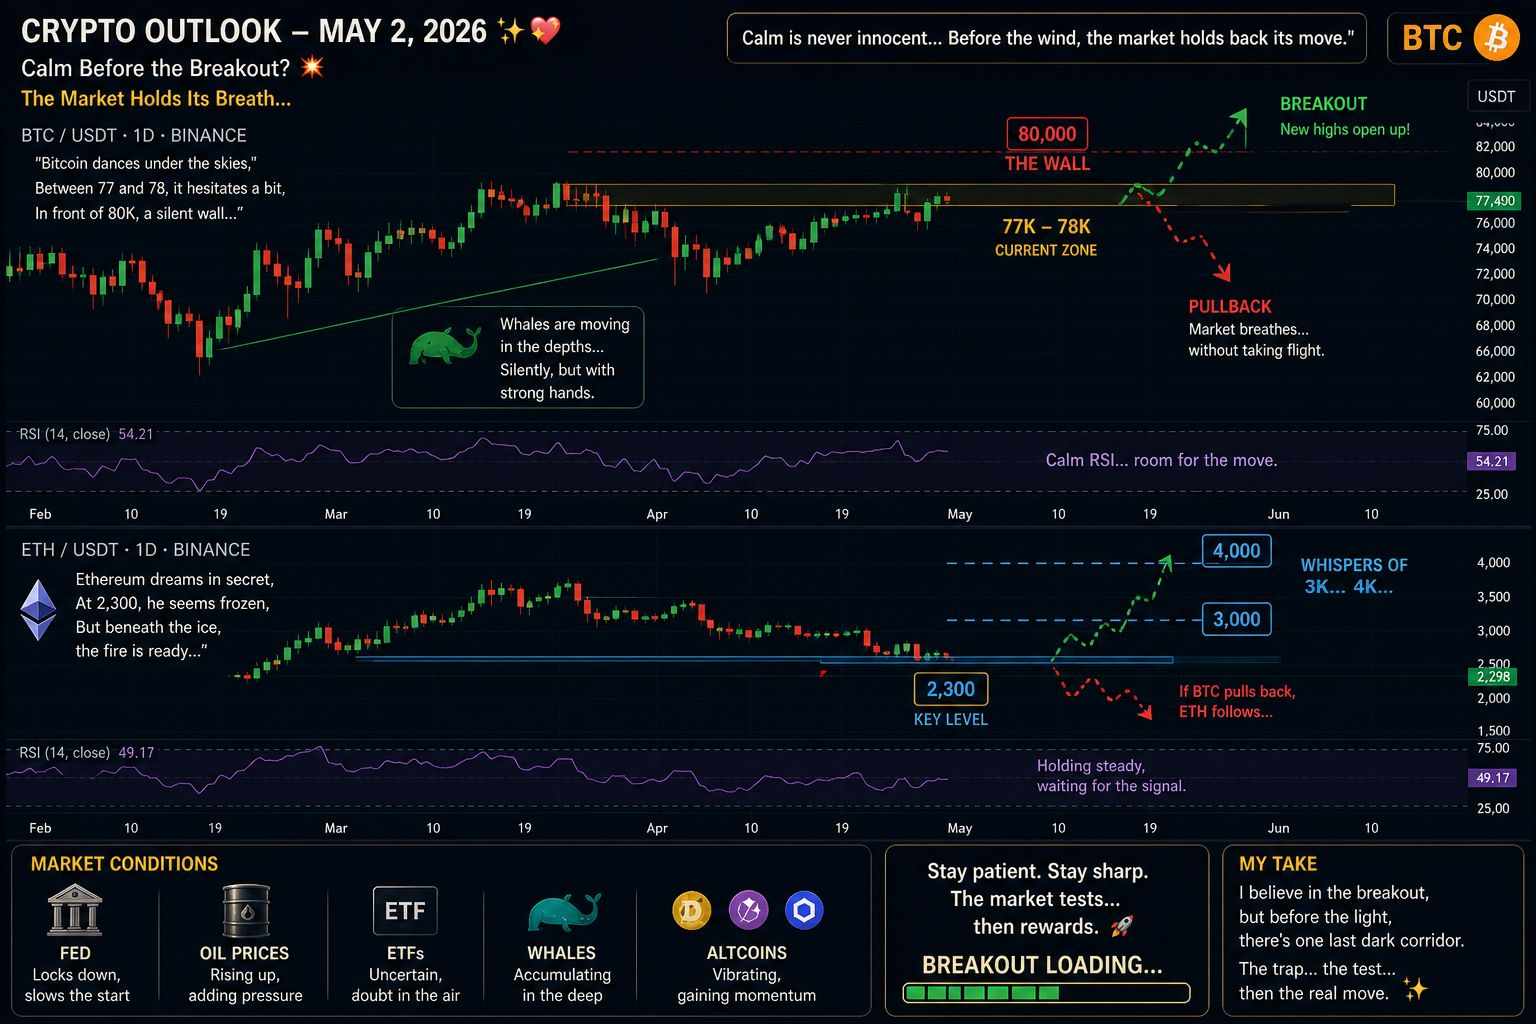Click 'The Market Holds Its Breath...' subtitle
This screenshot has width=1536, height=1024.
pos(156,98)
